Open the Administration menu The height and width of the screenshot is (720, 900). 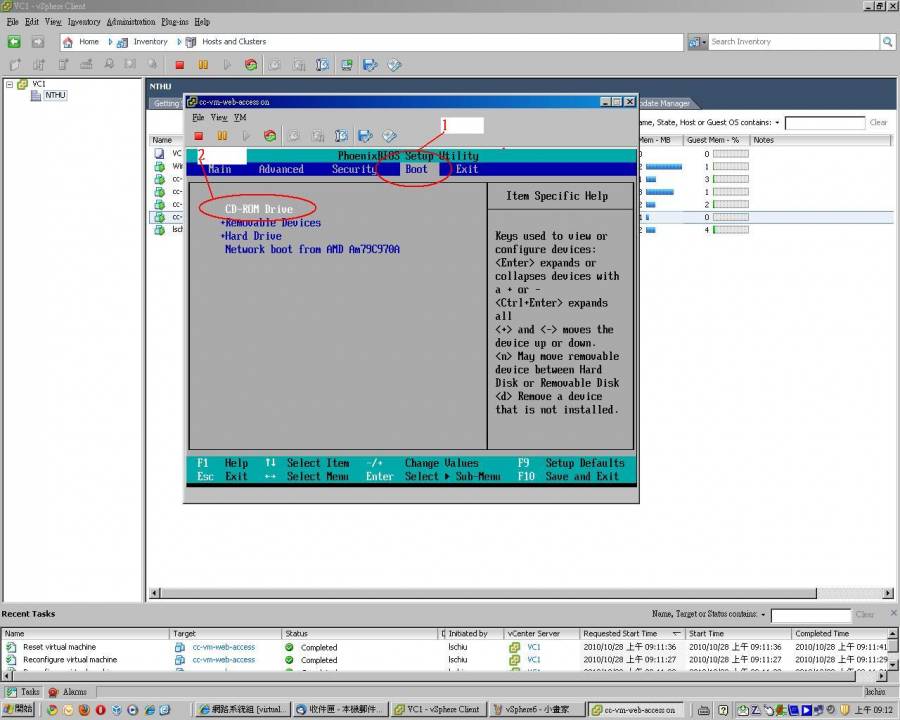coord(131,21)
